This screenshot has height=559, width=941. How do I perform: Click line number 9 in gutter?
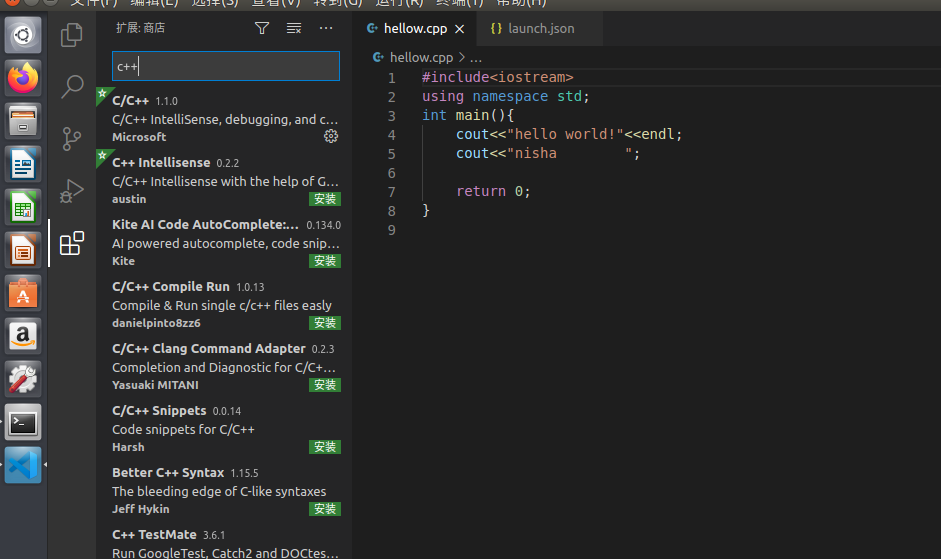[x=391, y=230]
